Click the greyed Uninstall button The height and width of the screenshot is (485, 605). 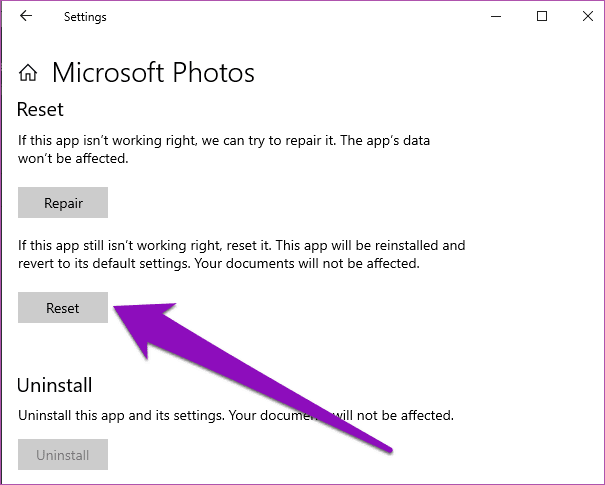pos(63,455)
